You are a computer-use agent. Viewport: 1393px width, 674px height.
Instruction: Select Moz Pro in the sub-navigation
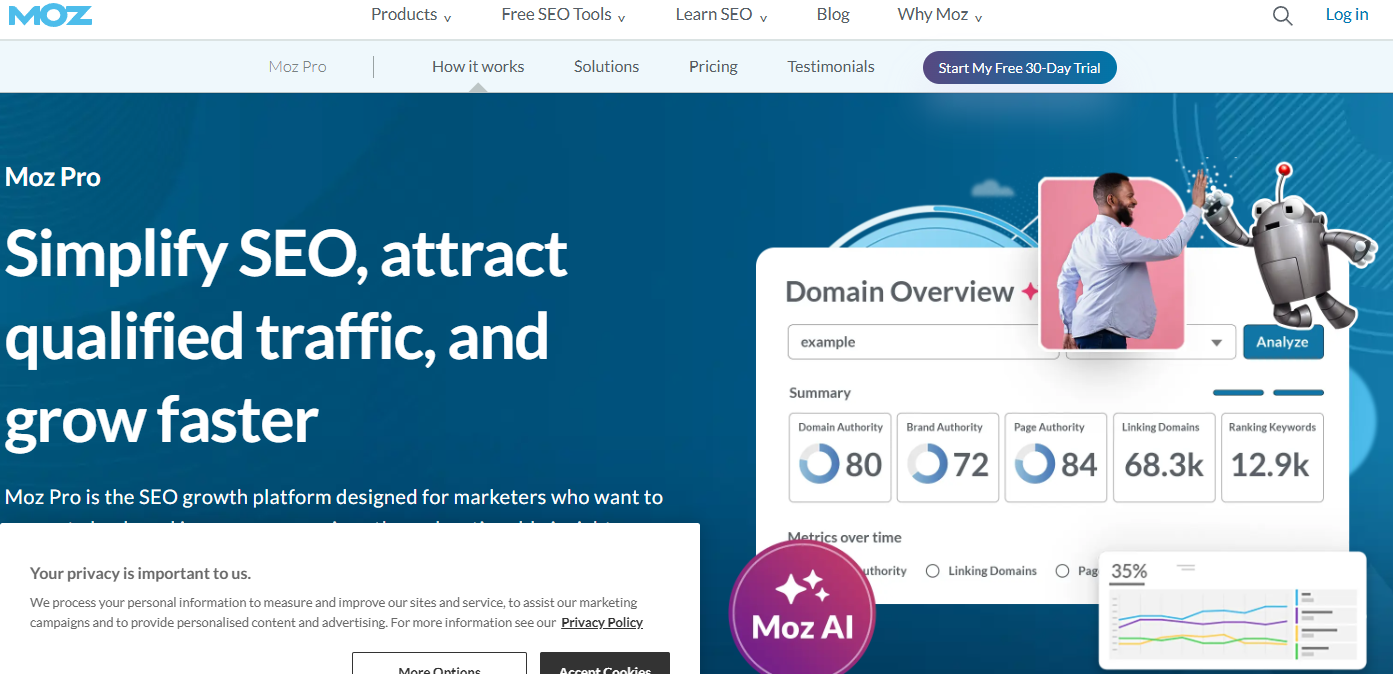(298, 67)
